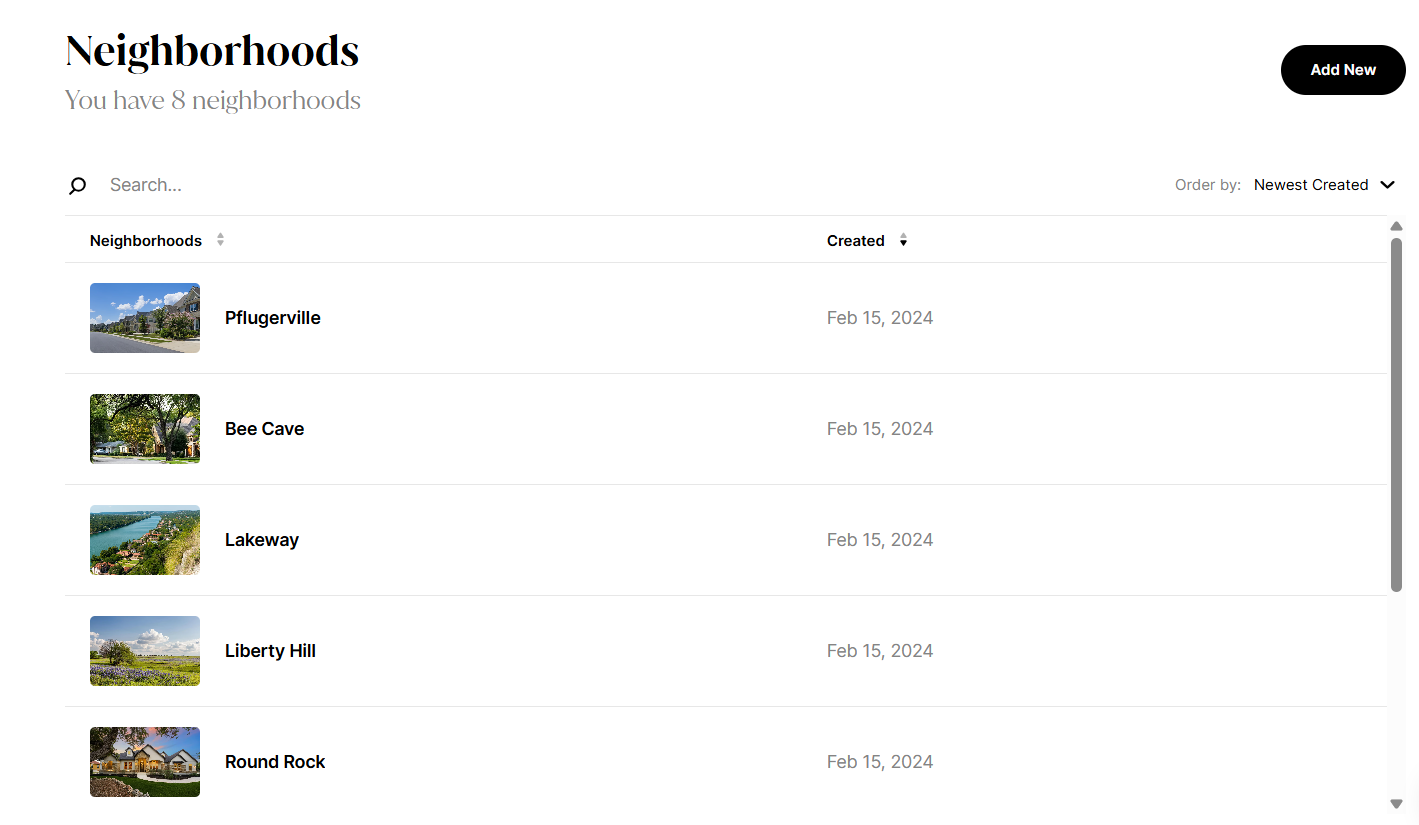Open the Pflugerville neighborhood link
The image size is (1419, 825).
tap(272, 317)
